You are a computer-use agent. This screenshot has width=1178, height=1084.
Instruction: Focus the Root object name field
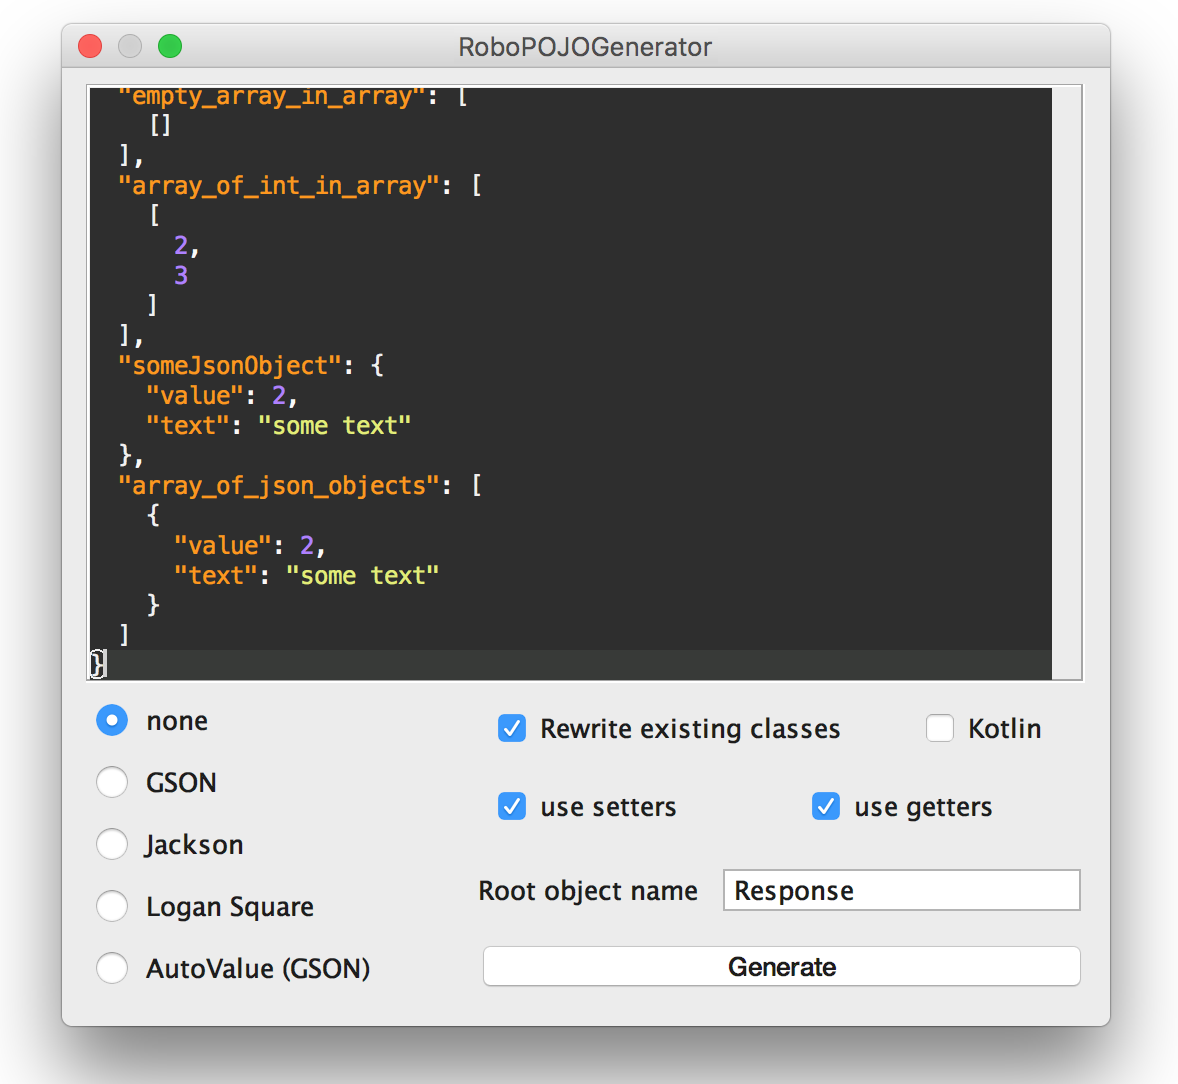tap(902, 890)
